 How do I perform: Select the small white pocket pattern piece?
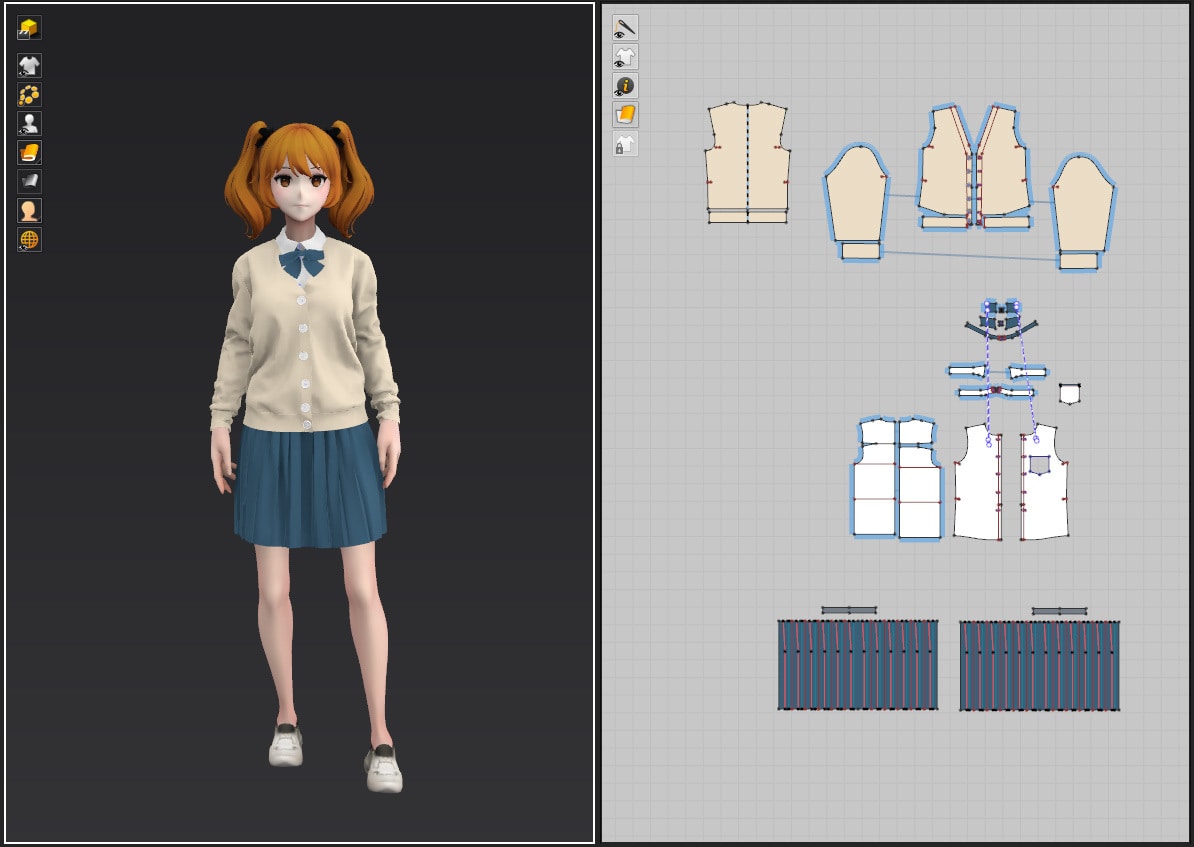coord(1069,394)
